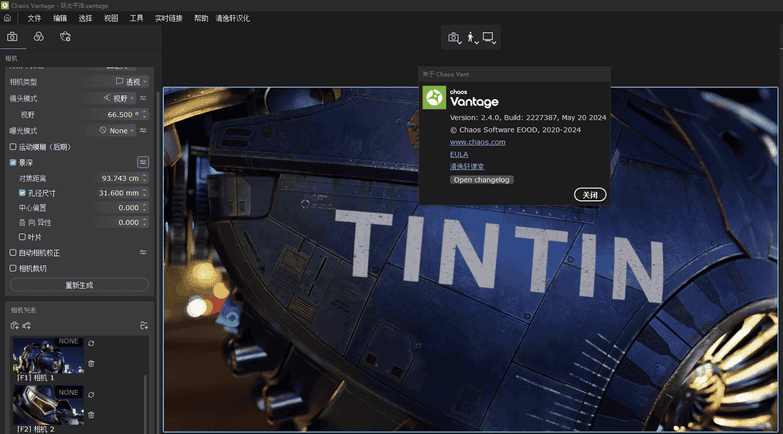Enable the 叶片 checkbox

click(x=22, y=237)
